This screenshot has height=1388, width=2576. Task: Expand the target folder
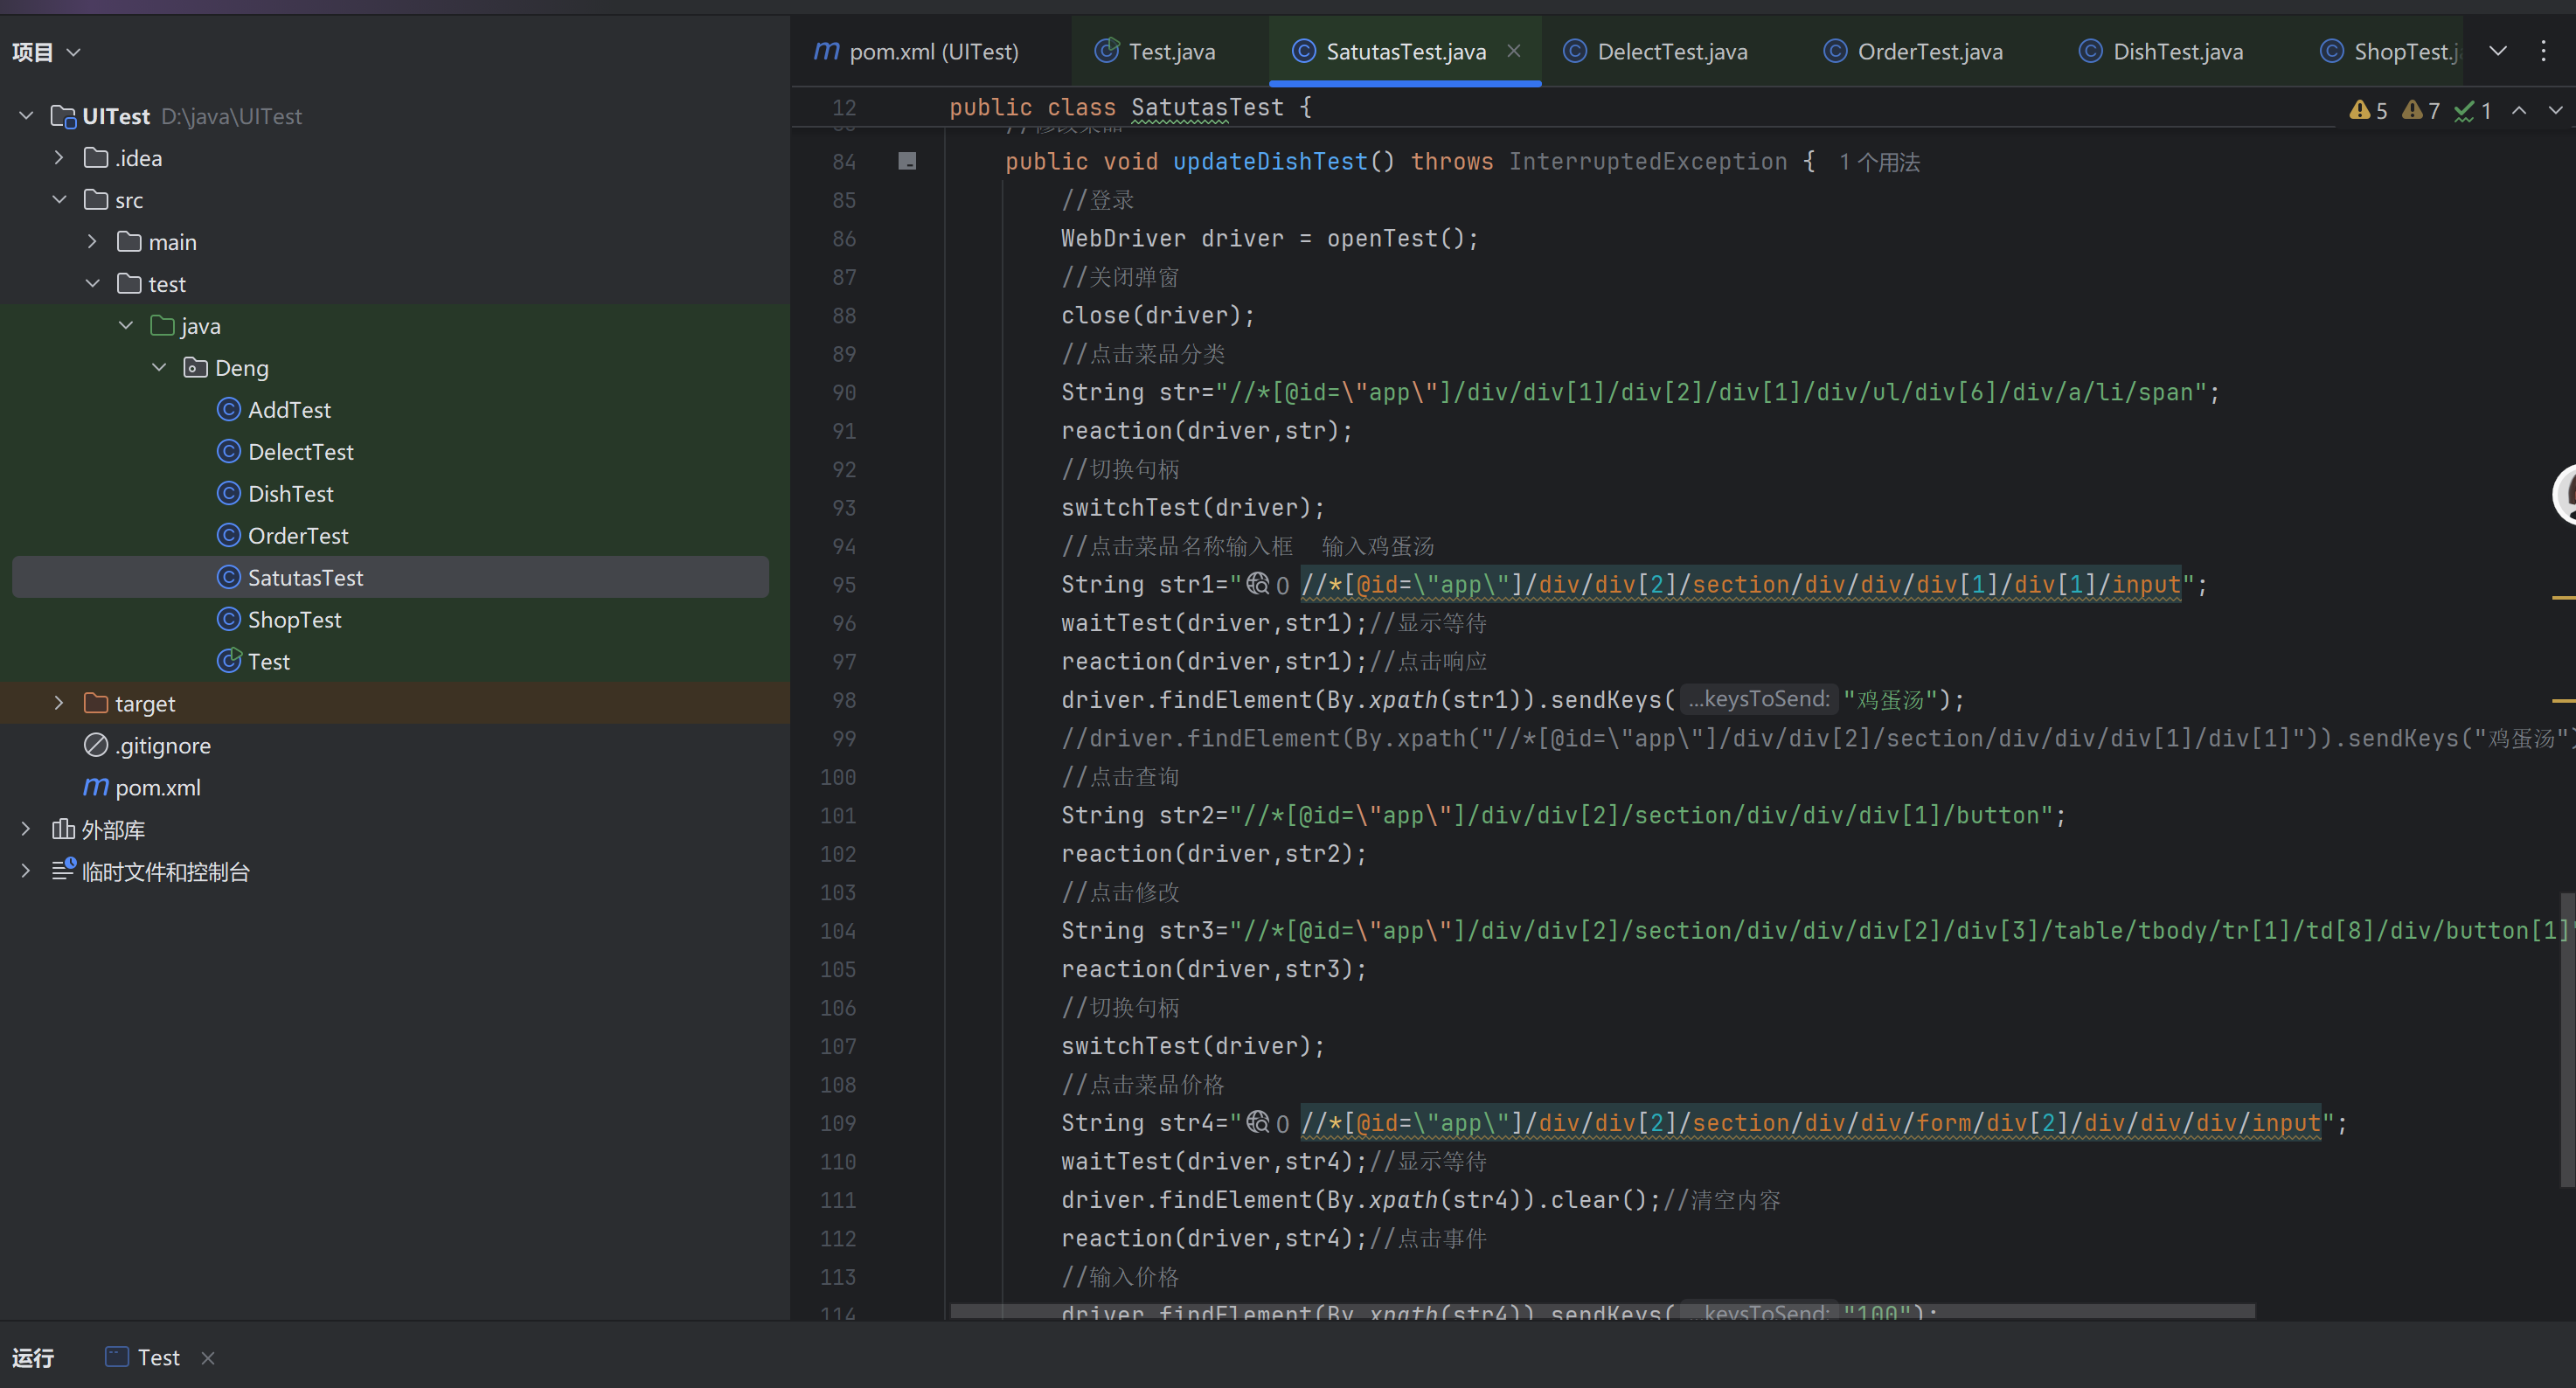click(59, 703)
